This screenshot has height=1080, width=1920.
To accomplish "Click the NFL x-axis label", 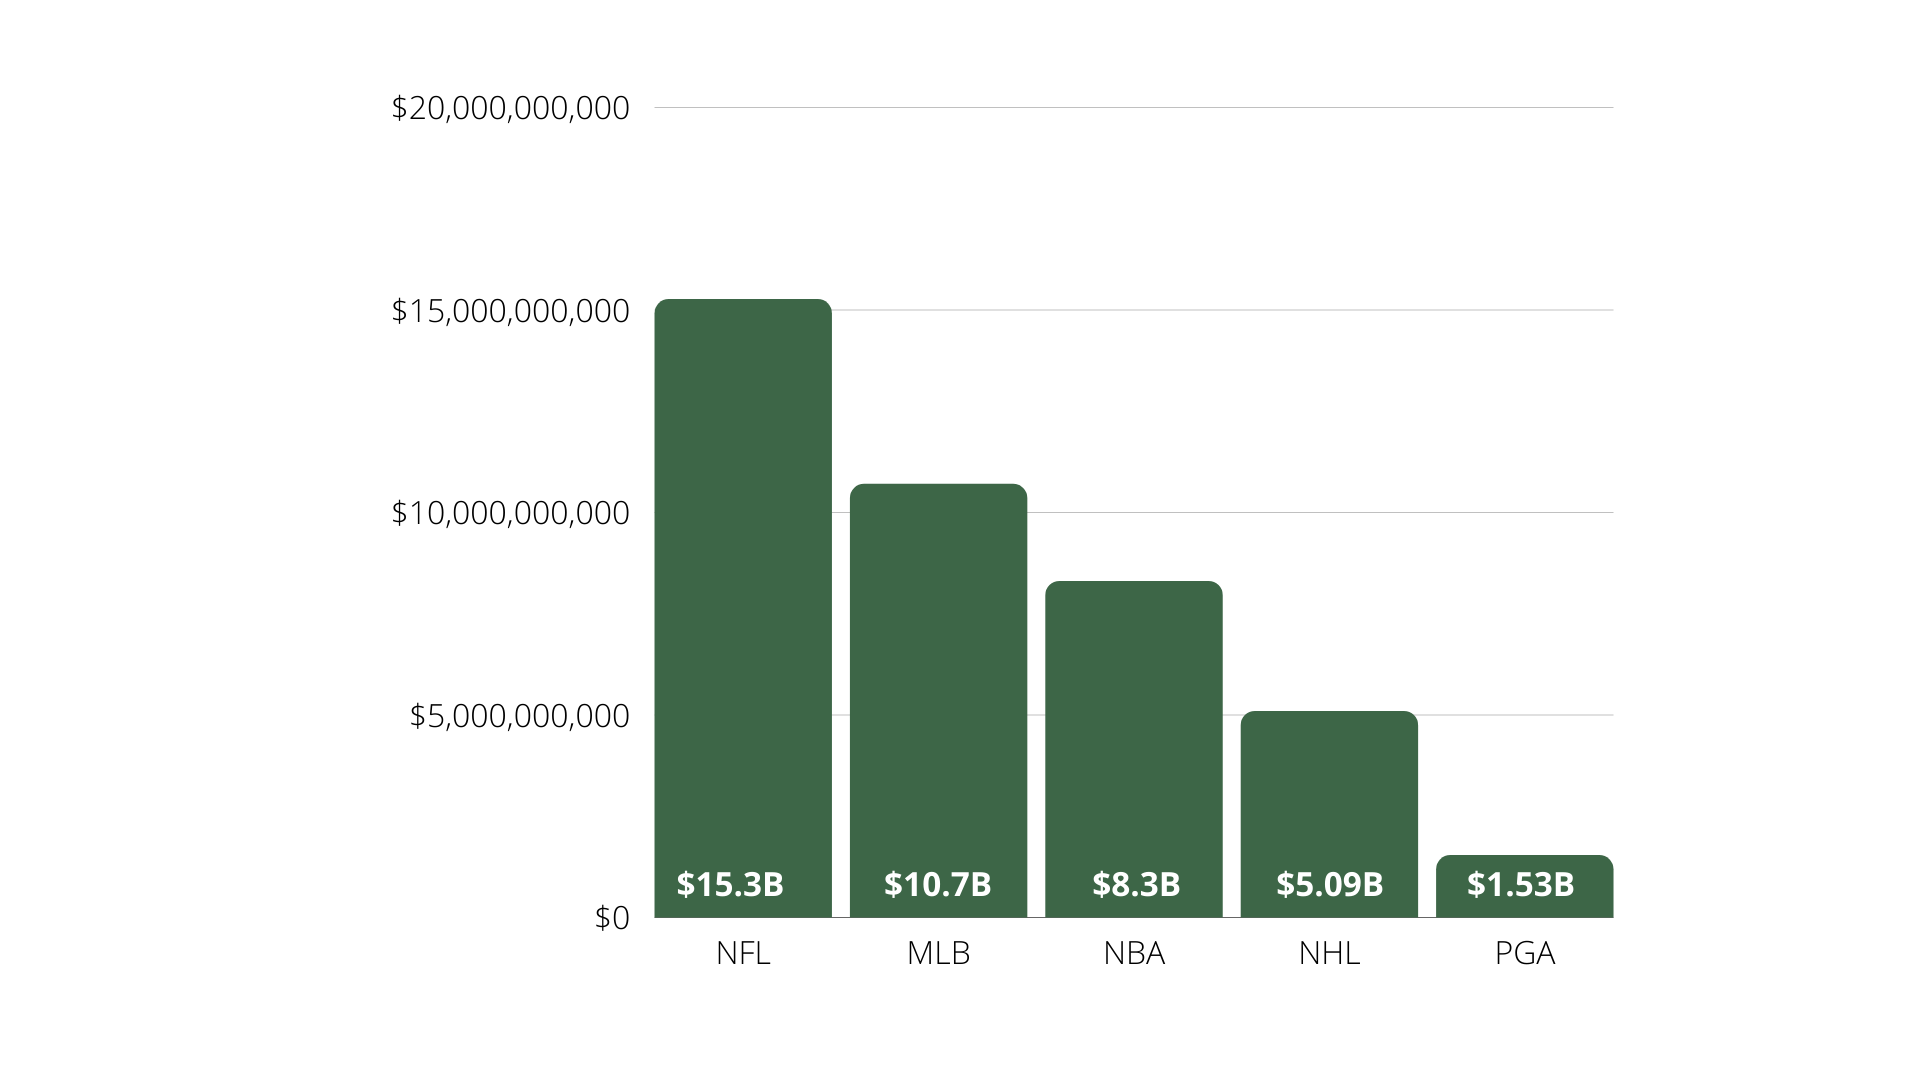I will tap(743, 953).
